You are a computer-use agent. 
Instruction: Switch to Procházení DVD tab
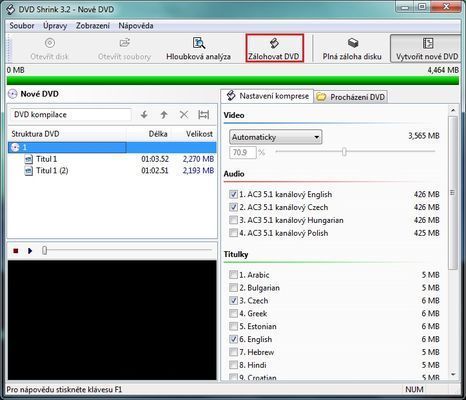click(x=351, y=97)
